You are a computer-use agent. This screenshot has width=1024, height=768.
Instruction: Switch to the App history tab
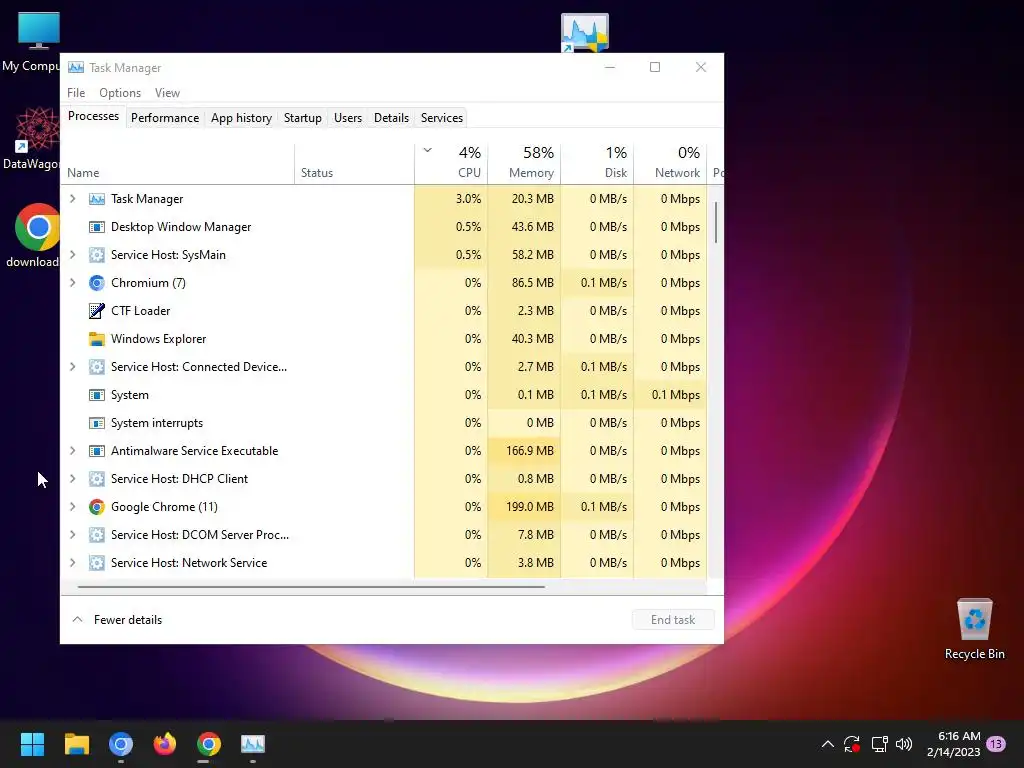pos(241,118)
